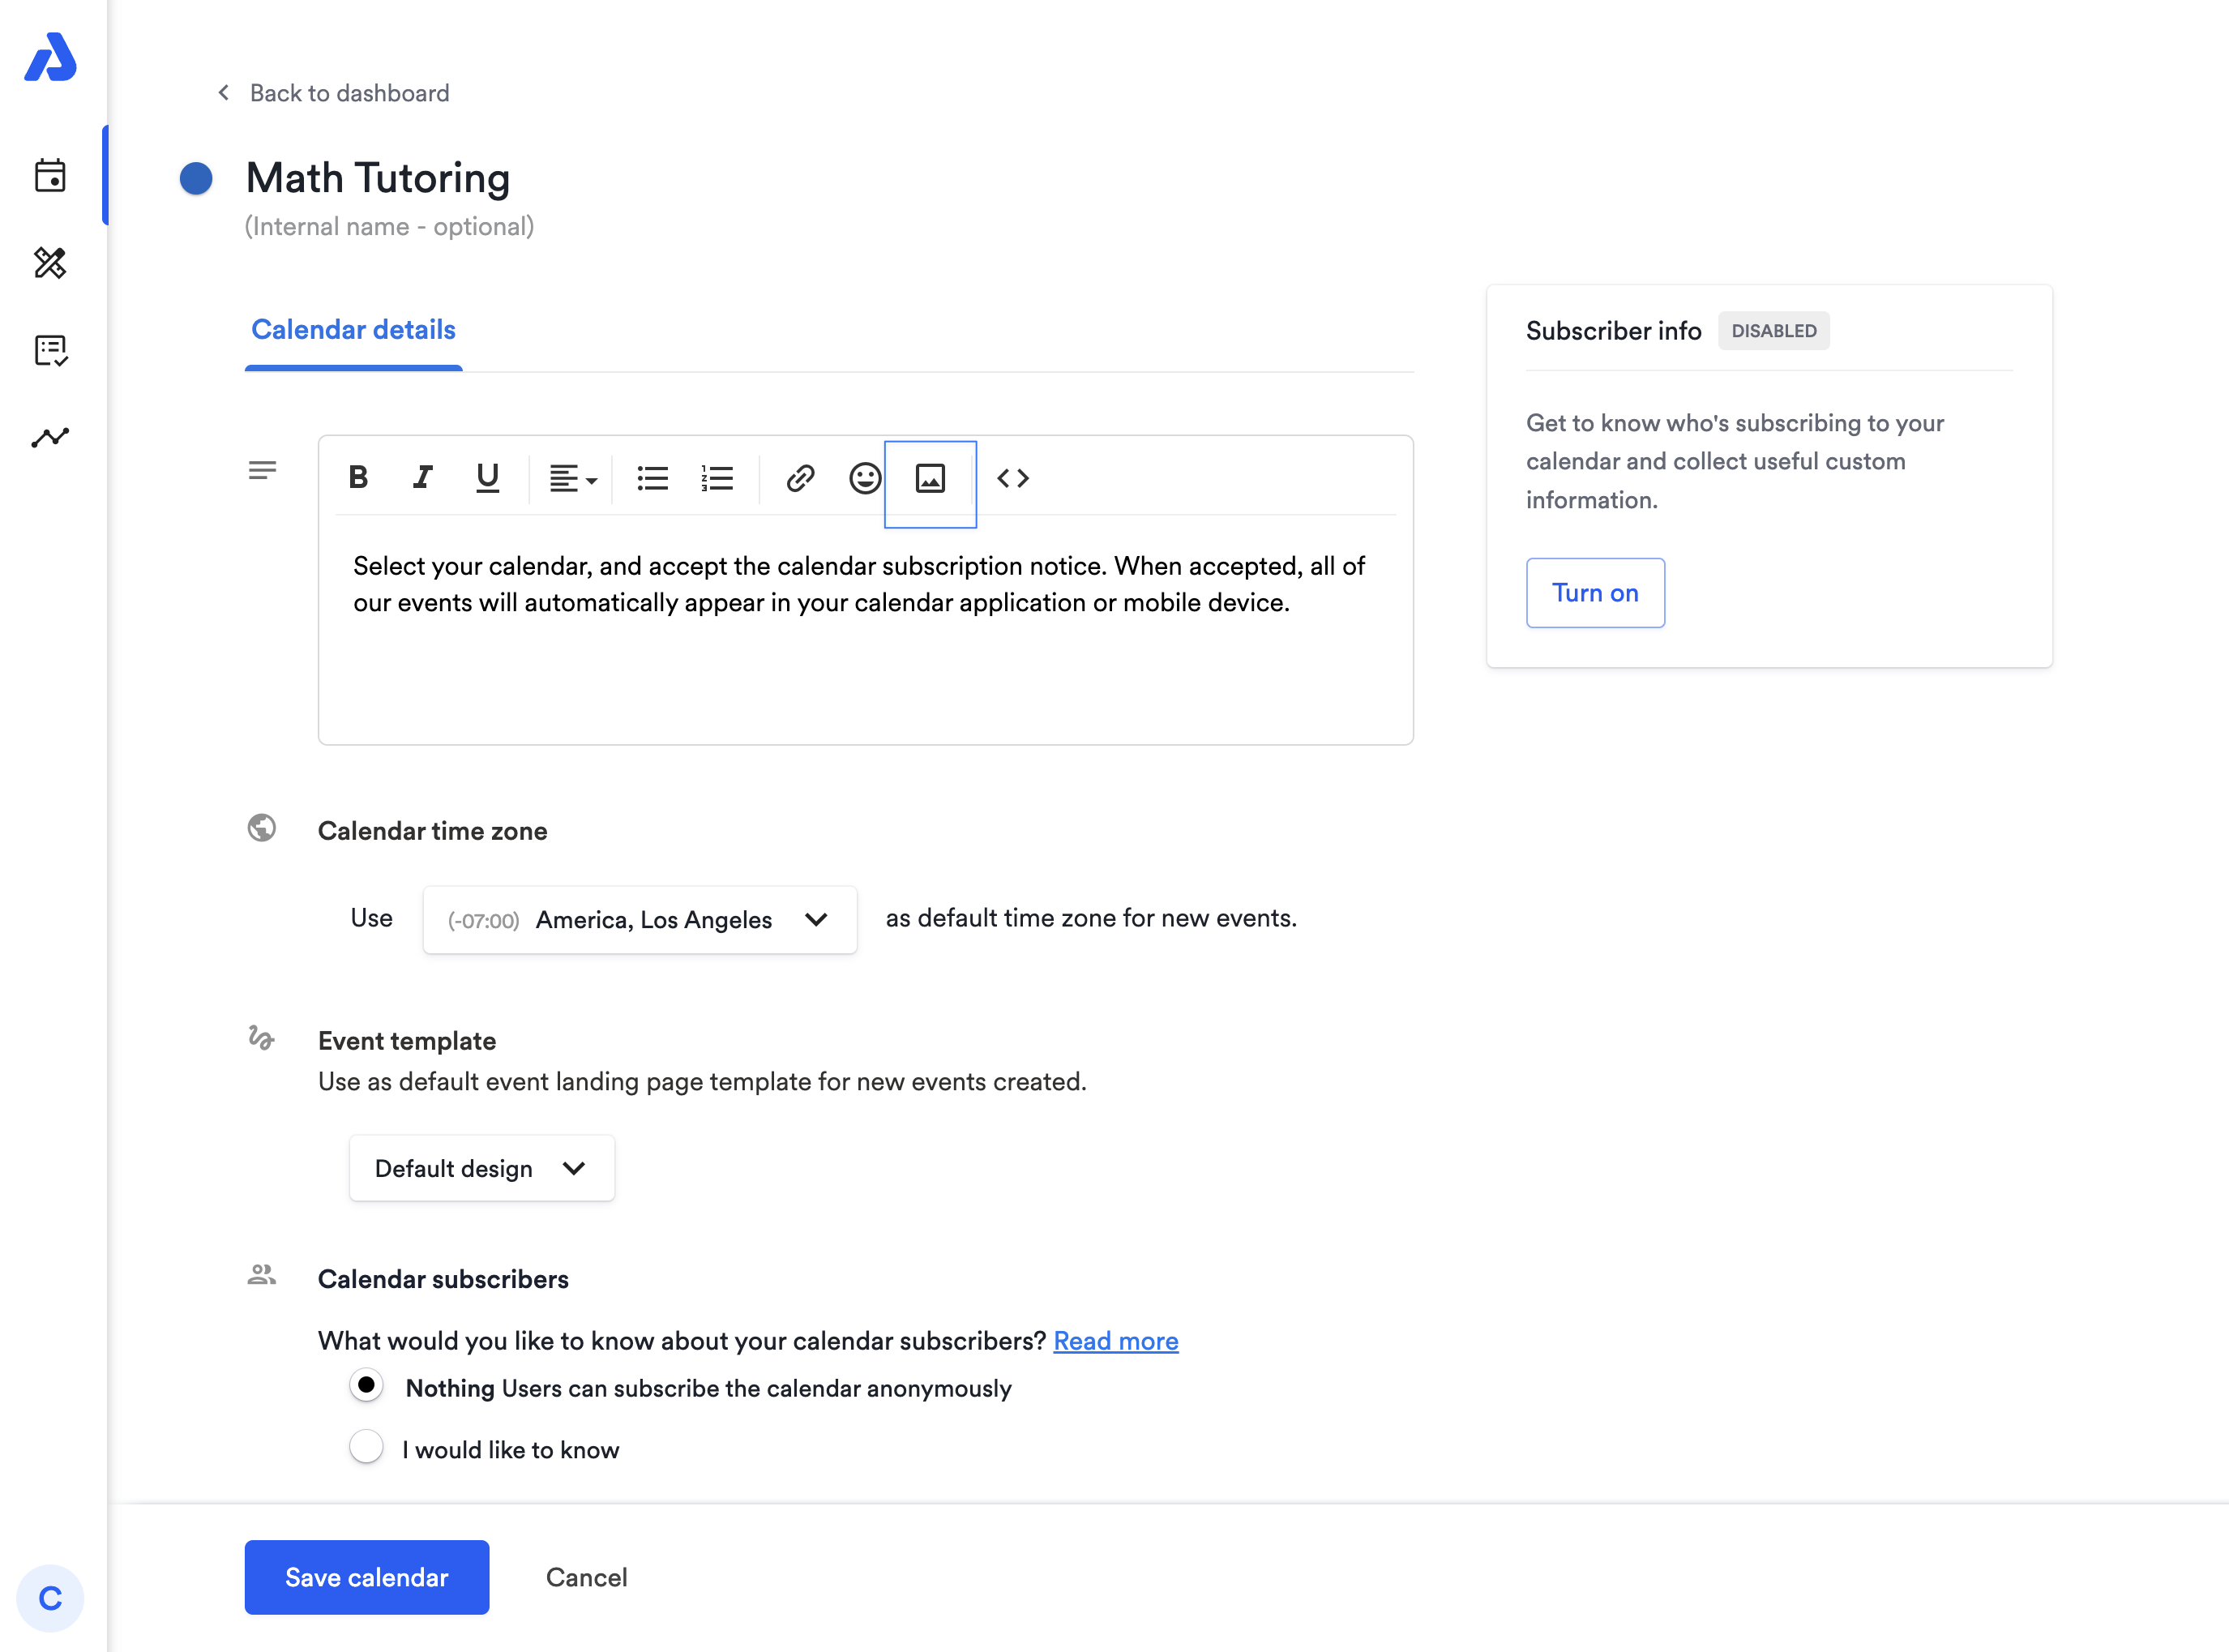
Task: Open the emoji picker
Action: coord(865,478)
